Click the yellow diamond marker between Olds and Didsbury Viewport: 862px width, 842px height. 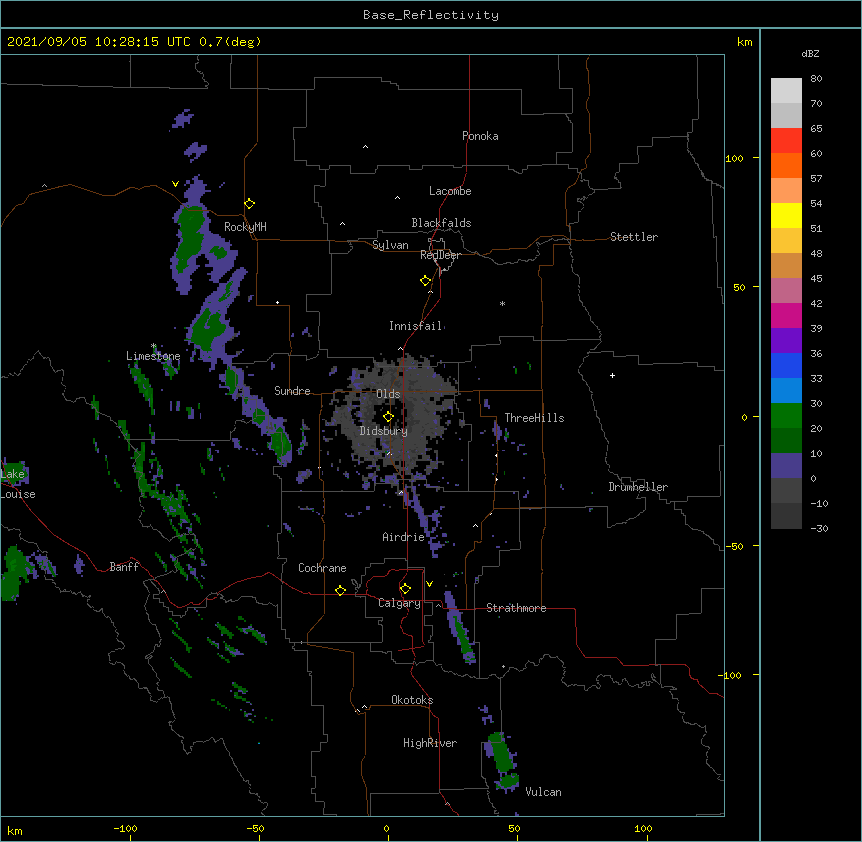(388, 417)
